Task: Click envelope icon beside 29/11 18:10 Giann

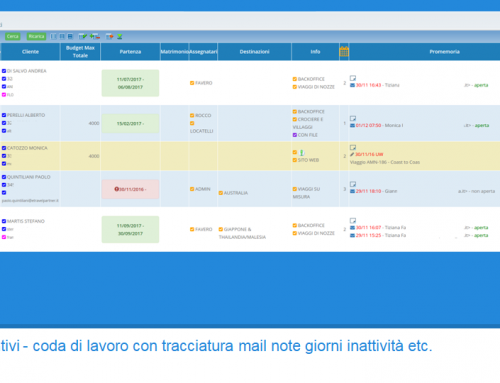Action: [x=352, y=191]
